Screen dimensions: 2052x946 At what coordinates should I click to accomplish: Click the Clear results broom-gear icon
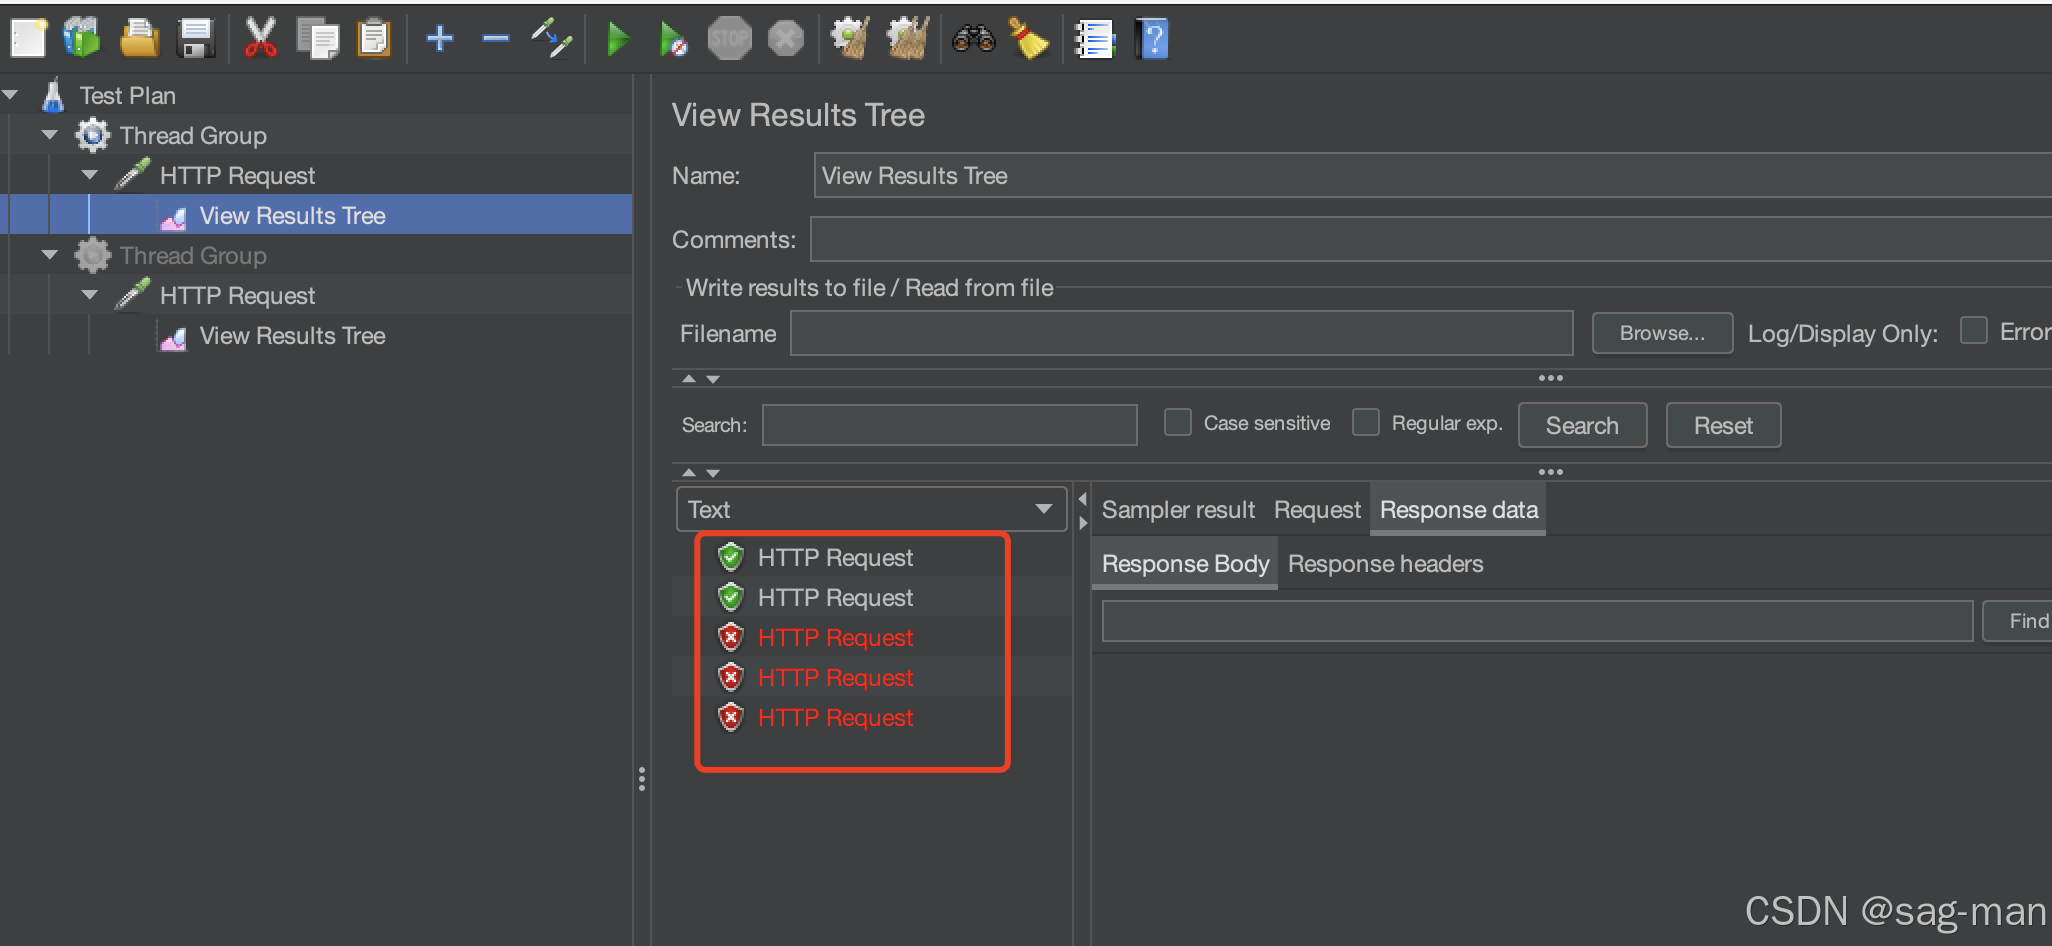(851, 39)
